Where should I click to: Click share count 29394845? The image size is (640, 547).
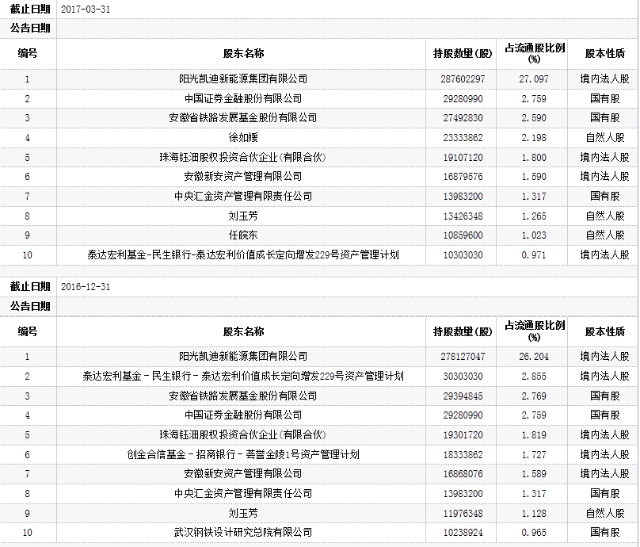[463, 396]
